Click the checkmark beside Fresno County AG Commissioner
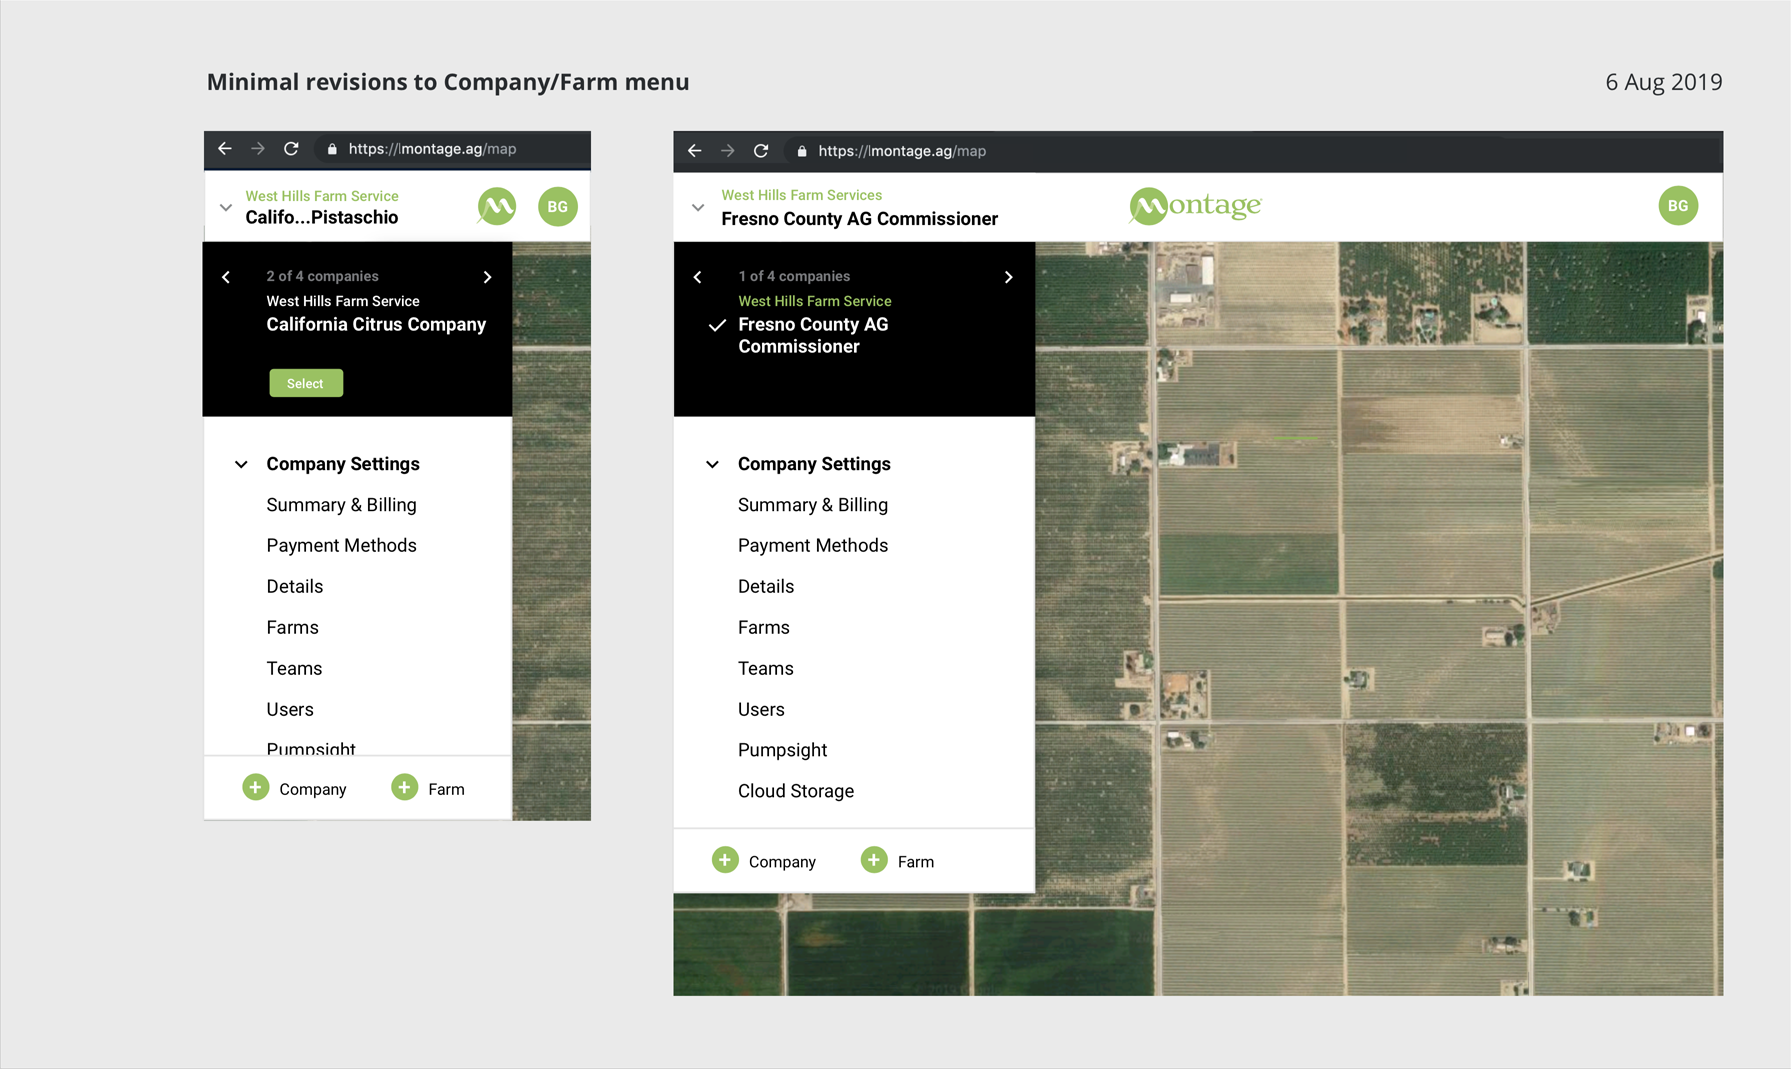This screenshot has width=1791, height=1069. point(717,325)
